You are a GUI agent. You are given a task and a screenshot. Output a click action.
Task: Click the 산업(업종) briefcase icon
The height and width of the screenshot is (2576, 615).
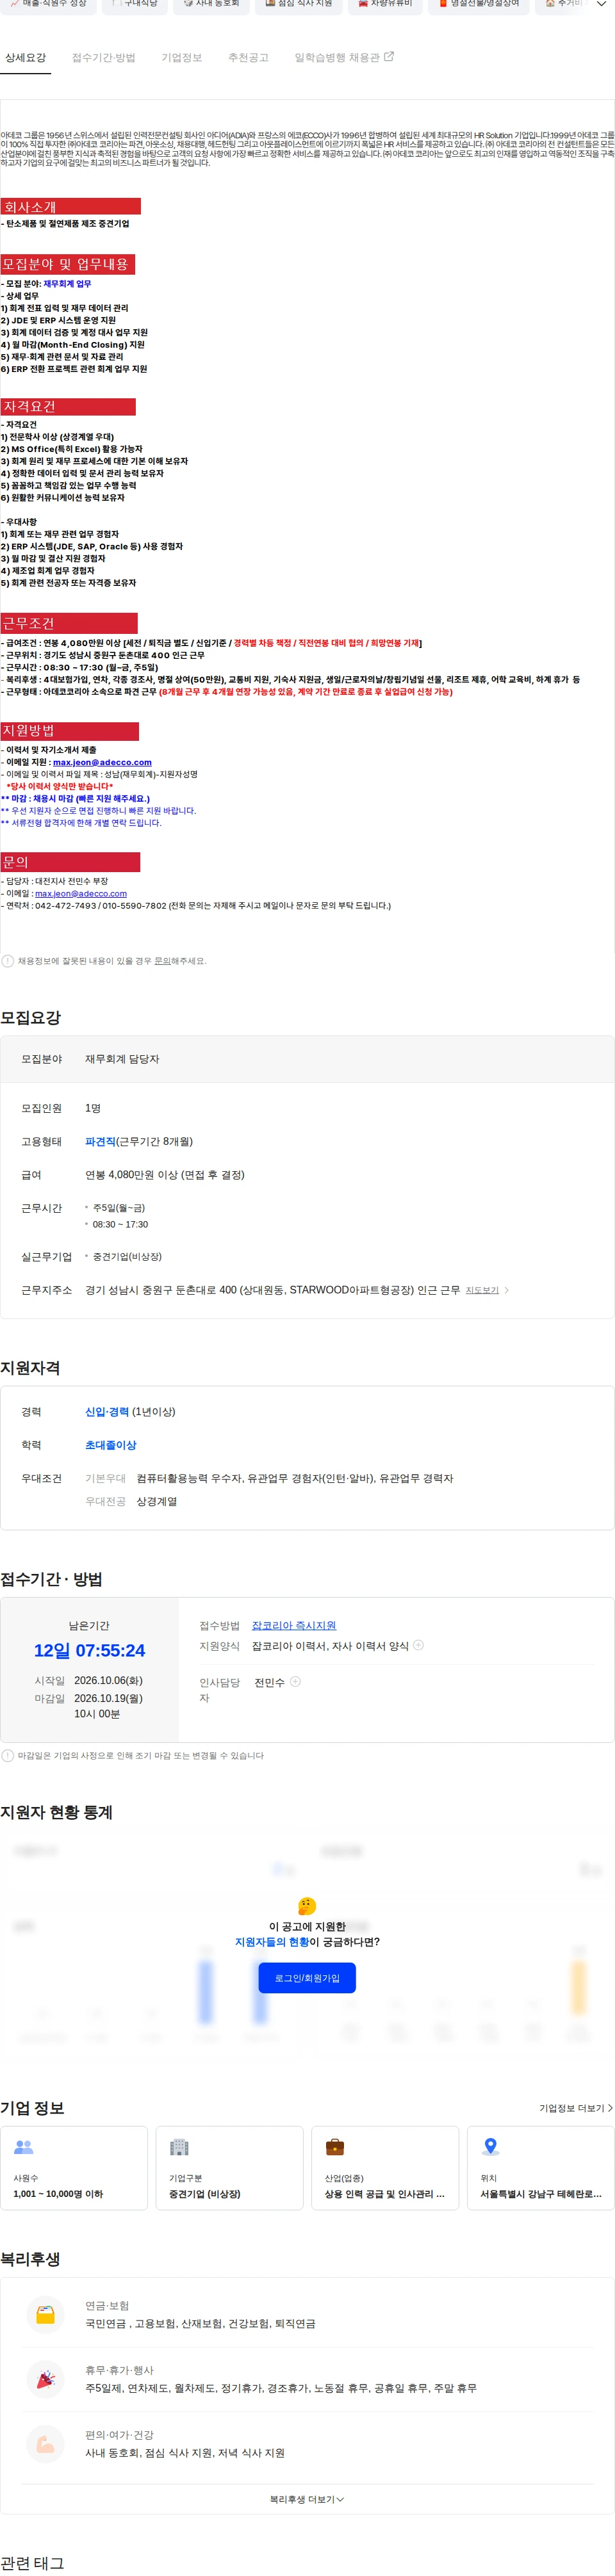click(x=335, y=2147)
